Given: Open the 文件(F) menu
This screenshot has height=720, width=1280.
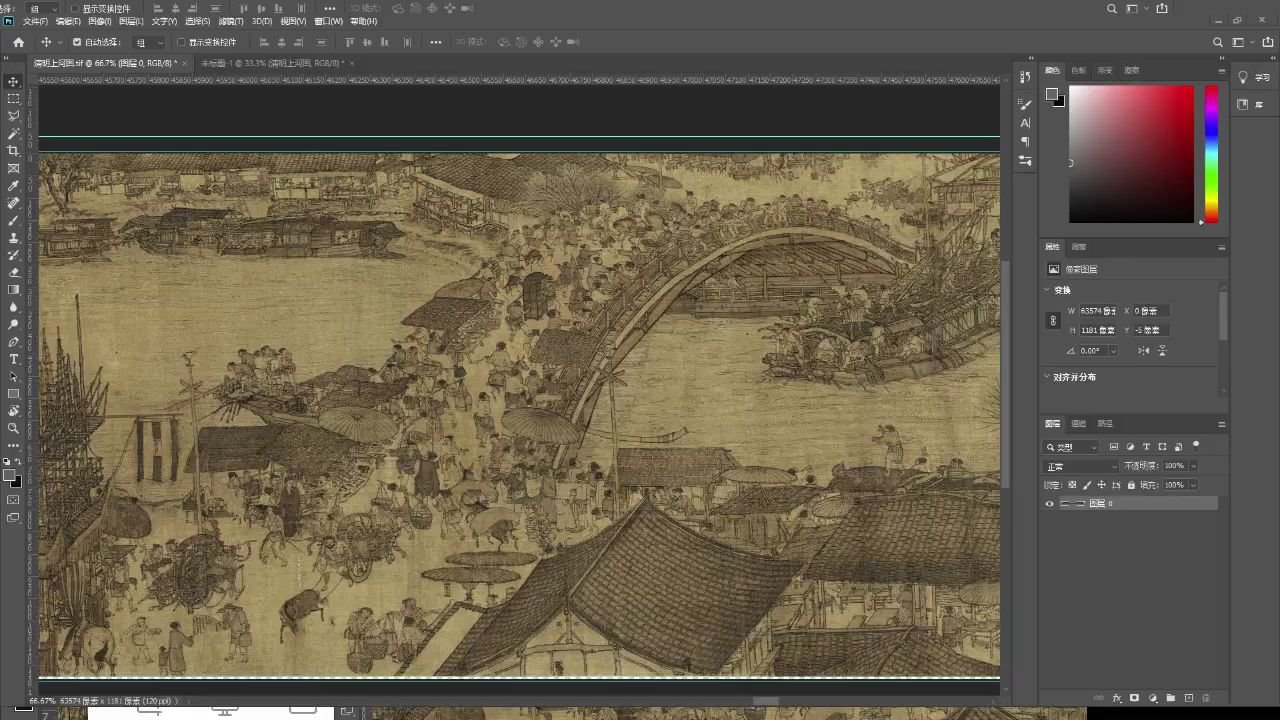Looking at the screenshot, I should pyautogui.click(x=35, y=21).
